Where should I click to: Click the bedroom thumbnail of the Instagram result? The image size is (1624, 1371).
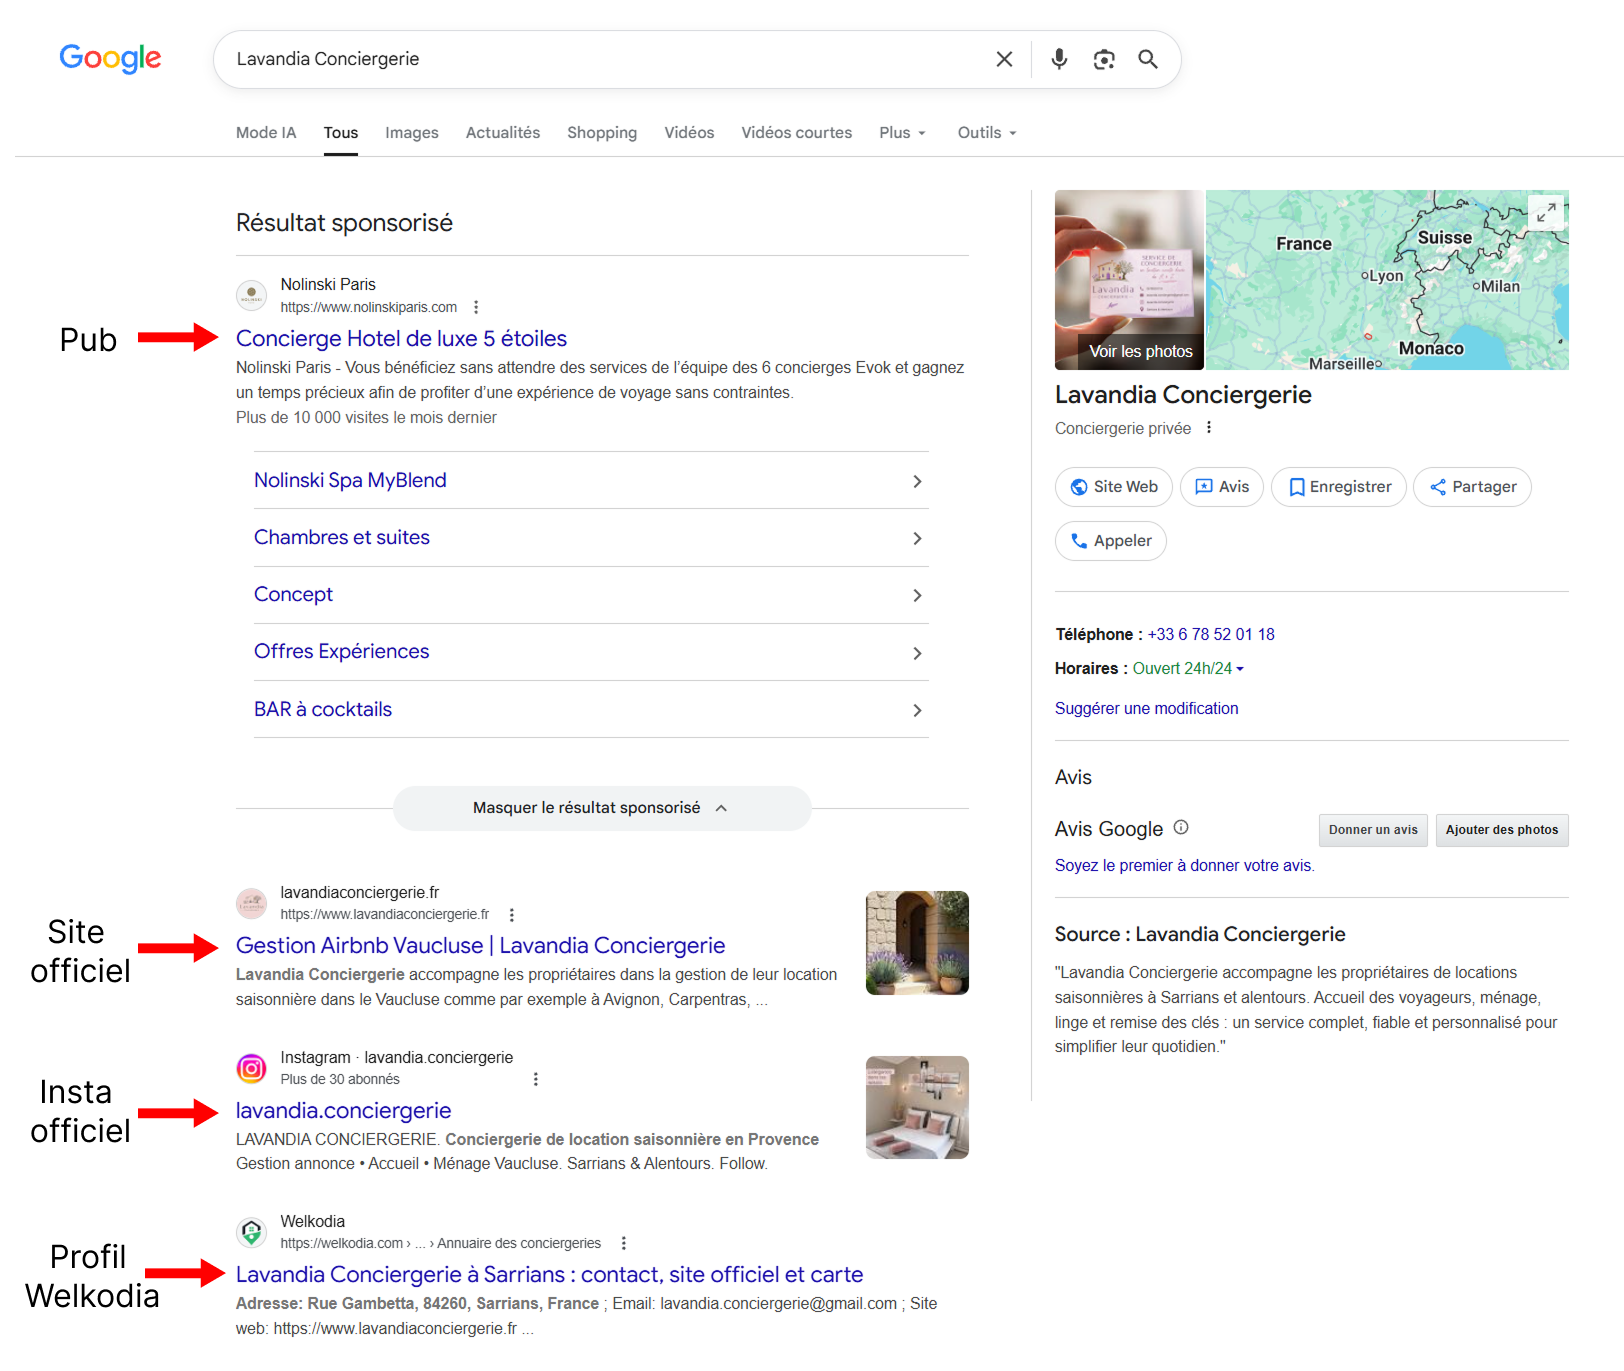(x=917, y=1107)
